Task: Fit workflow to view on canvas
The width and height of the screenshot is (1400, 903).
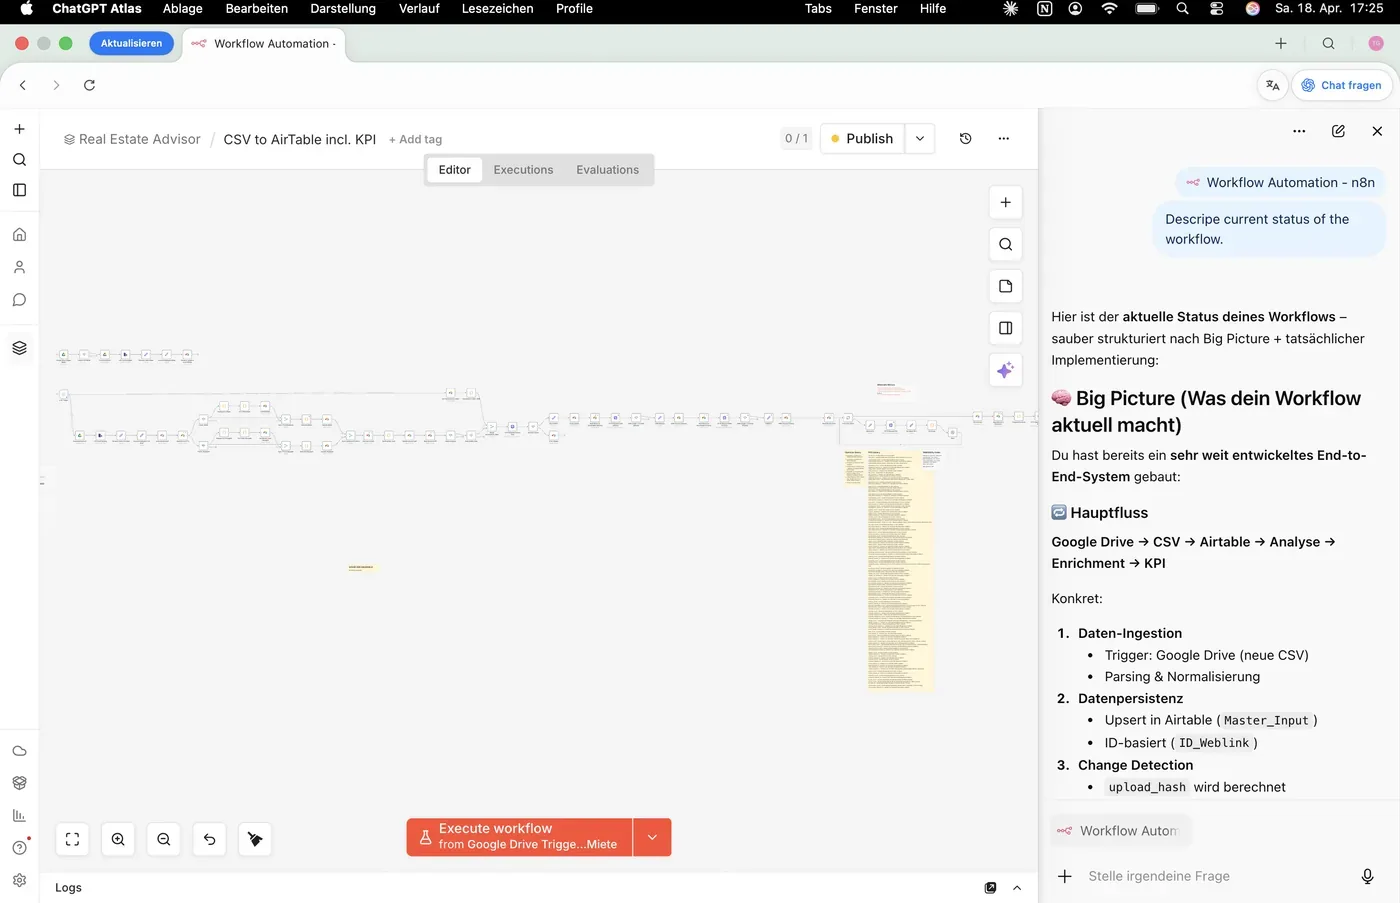Action: [x=72, y=840]
